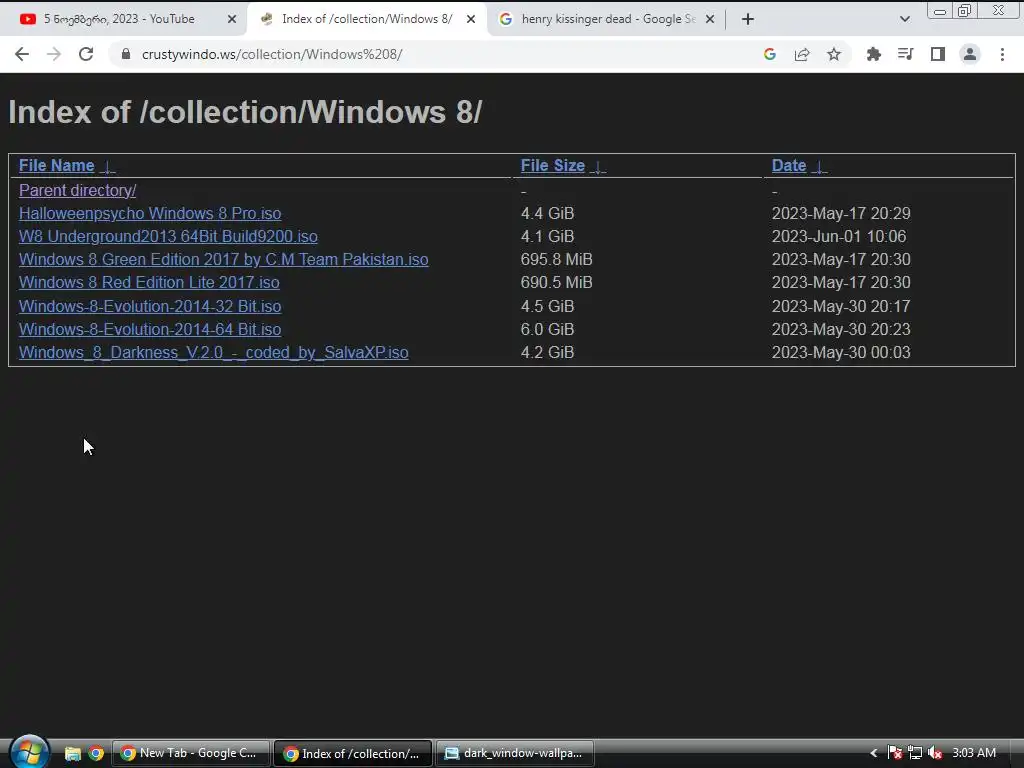
Task: Close the henry kissinger Google tab
Action: (710, 20)
